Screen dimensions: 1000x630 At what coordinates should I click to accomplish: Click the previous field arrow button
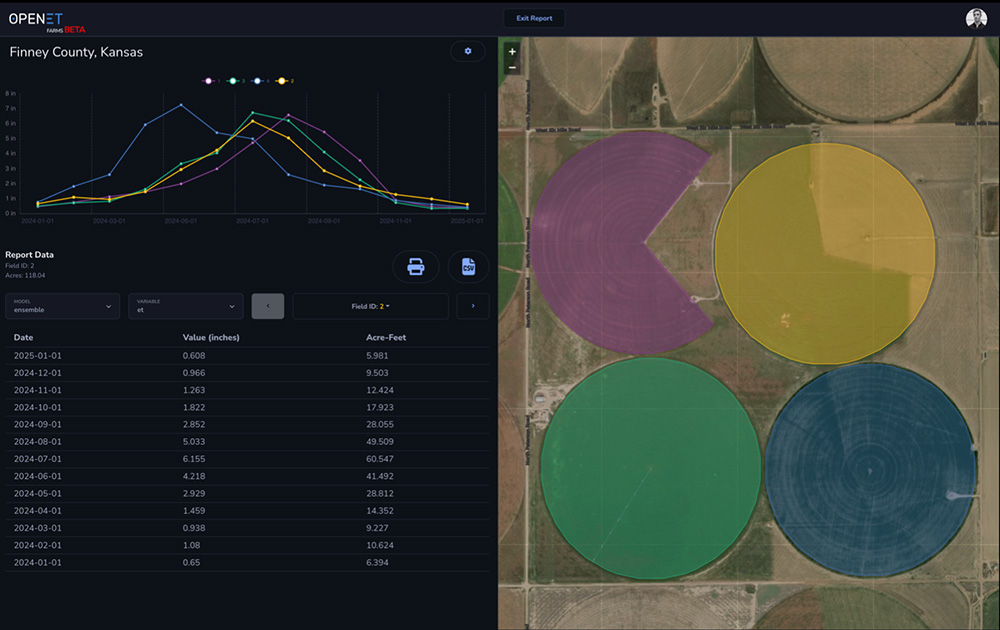[267, 306]
